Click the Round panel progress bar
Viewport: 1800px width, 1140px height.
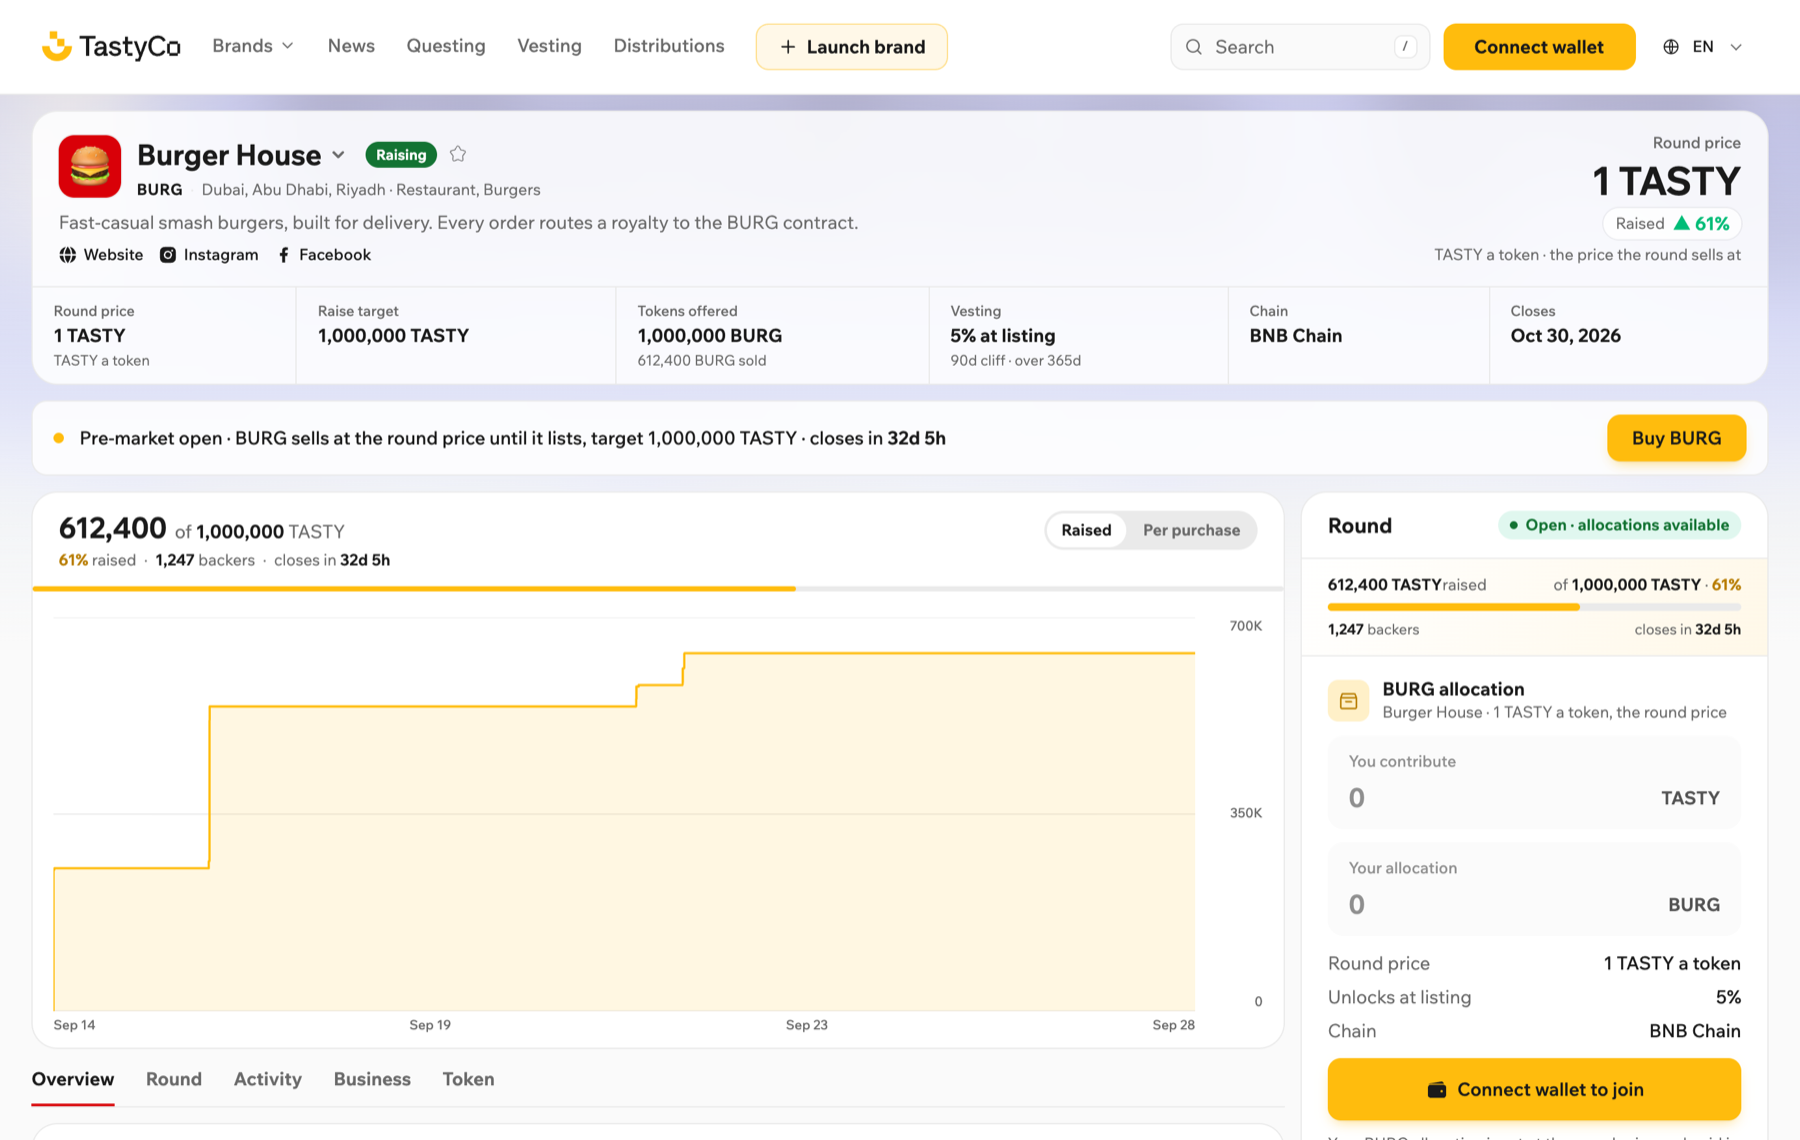point(1534,607)
